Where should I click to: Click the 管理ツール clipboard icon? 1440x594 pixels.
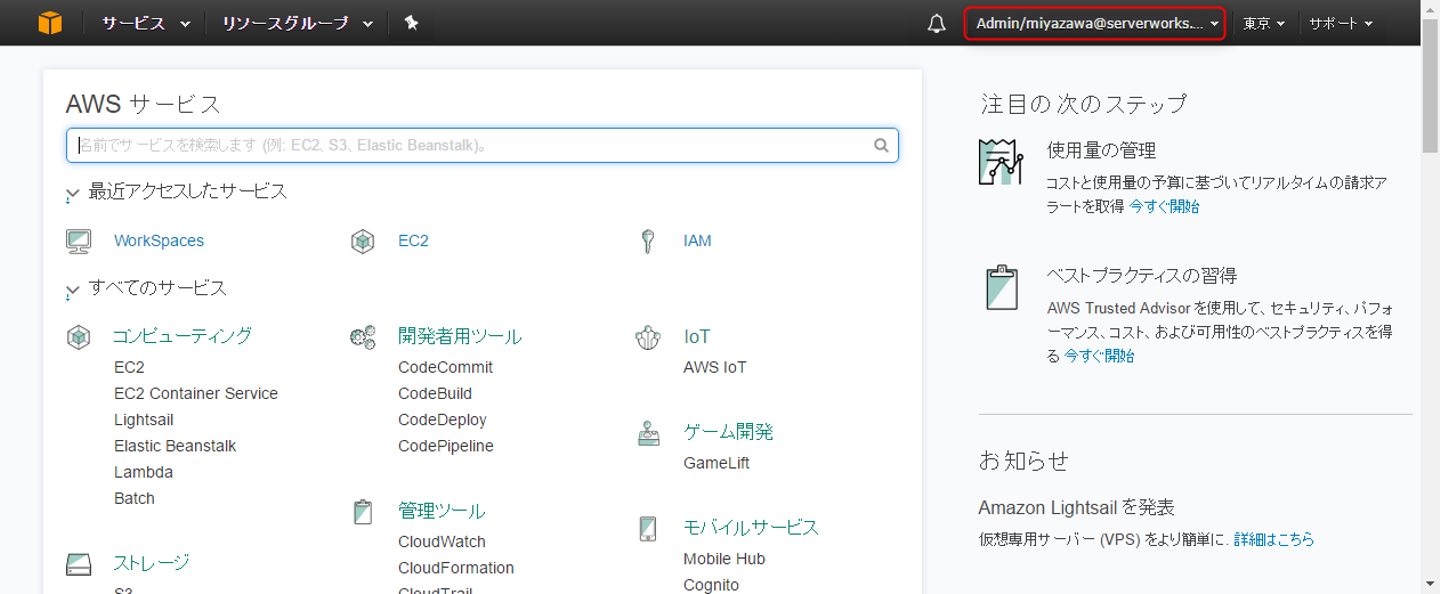pyautogui.click(x=363, y=512)
